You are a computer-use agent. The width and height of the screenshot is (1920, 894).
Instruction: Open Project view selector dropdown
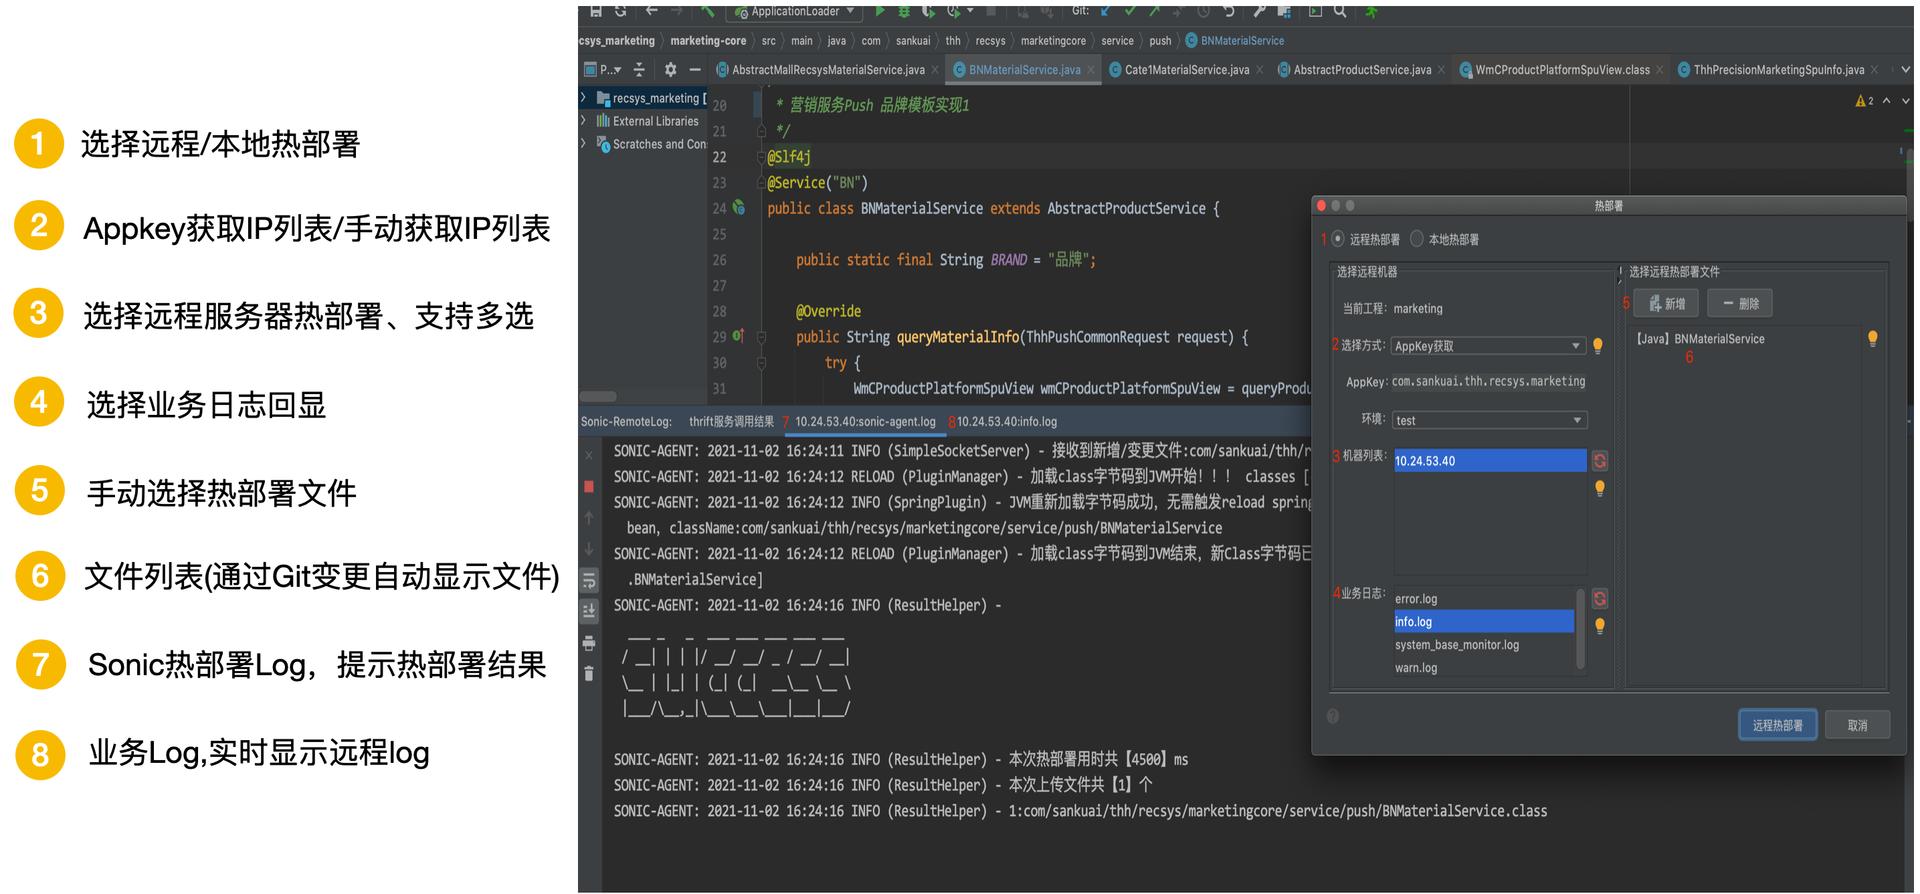click(x=603, y=69)
